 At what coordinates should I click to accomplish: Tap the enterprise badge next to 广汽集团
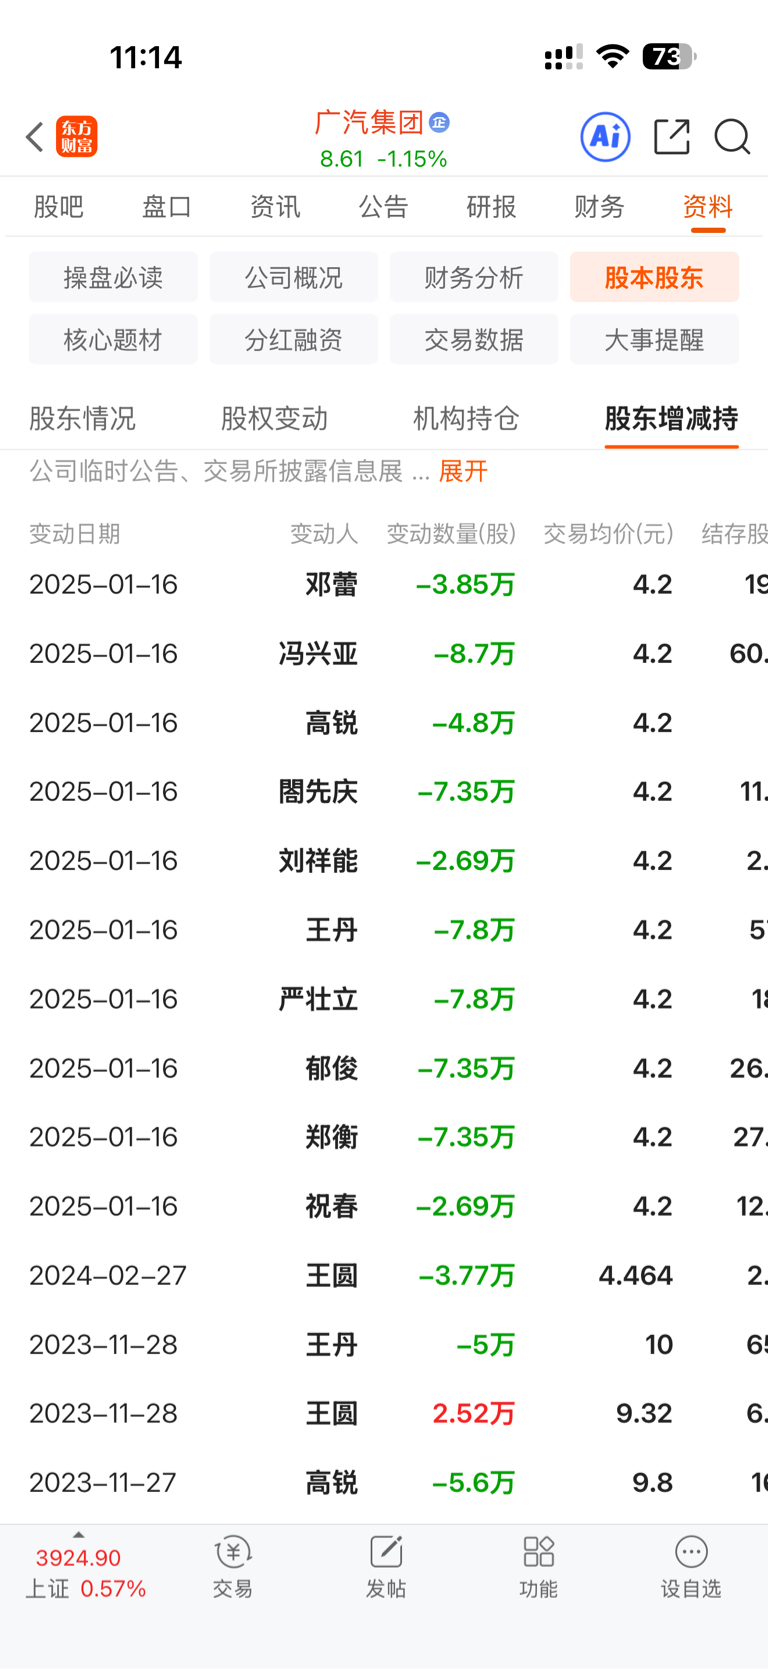439,123
